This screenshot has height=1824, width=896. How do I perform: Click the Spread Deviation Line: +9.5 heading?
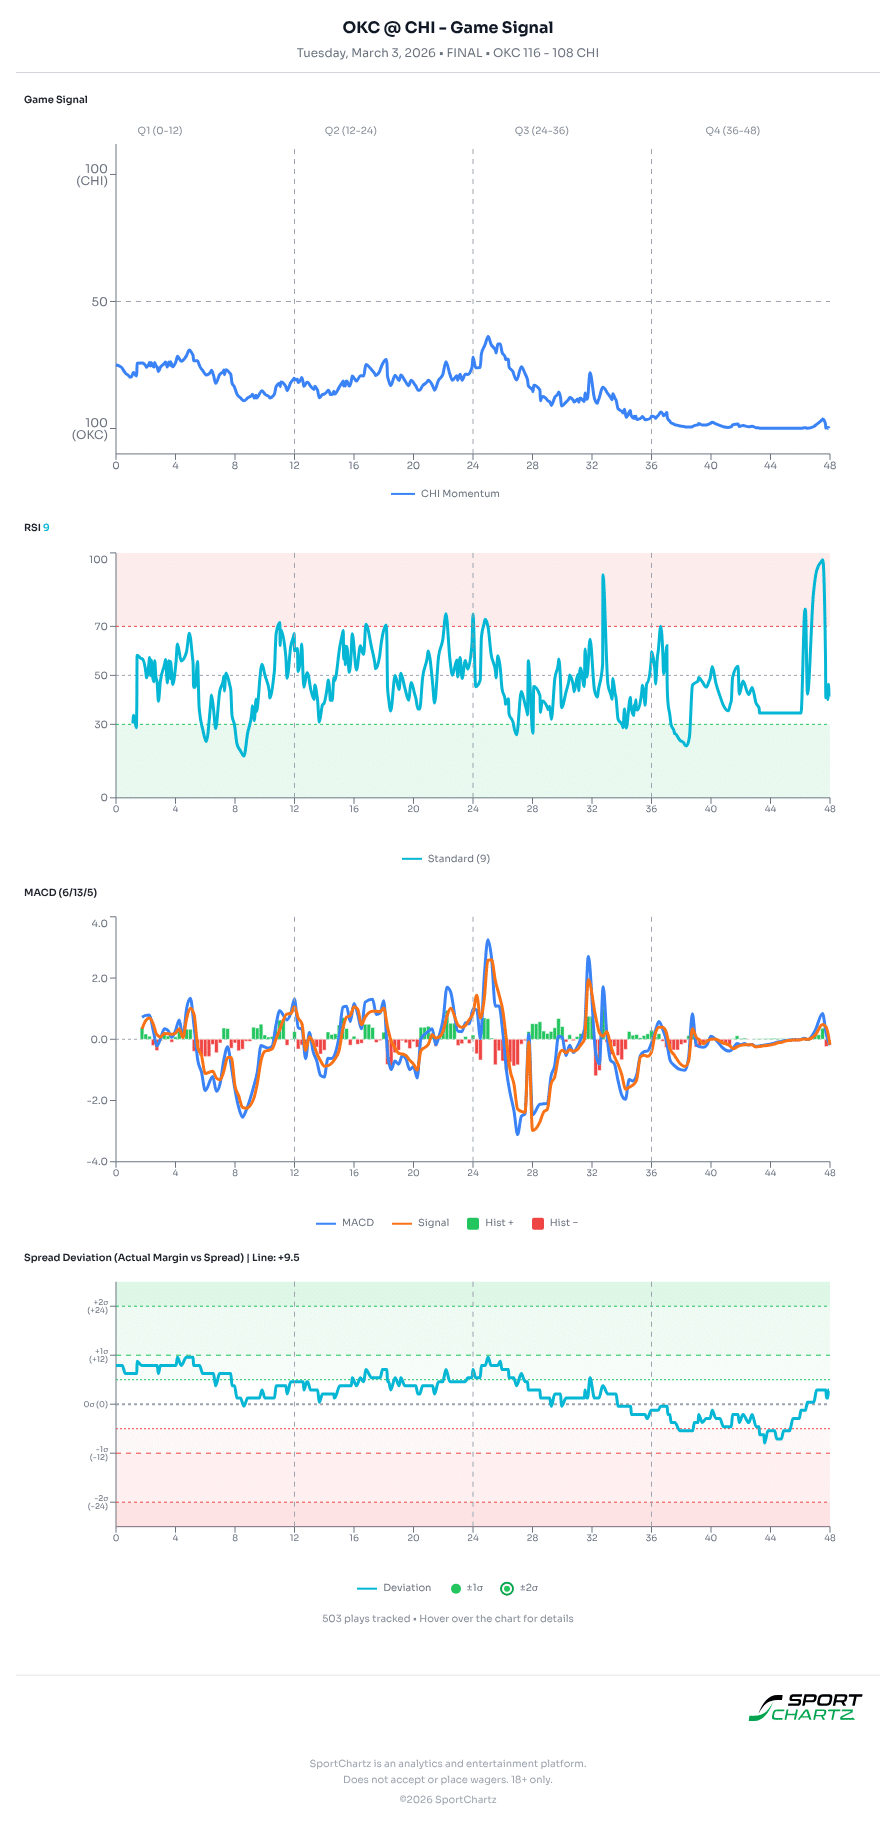pos(162,1257)
